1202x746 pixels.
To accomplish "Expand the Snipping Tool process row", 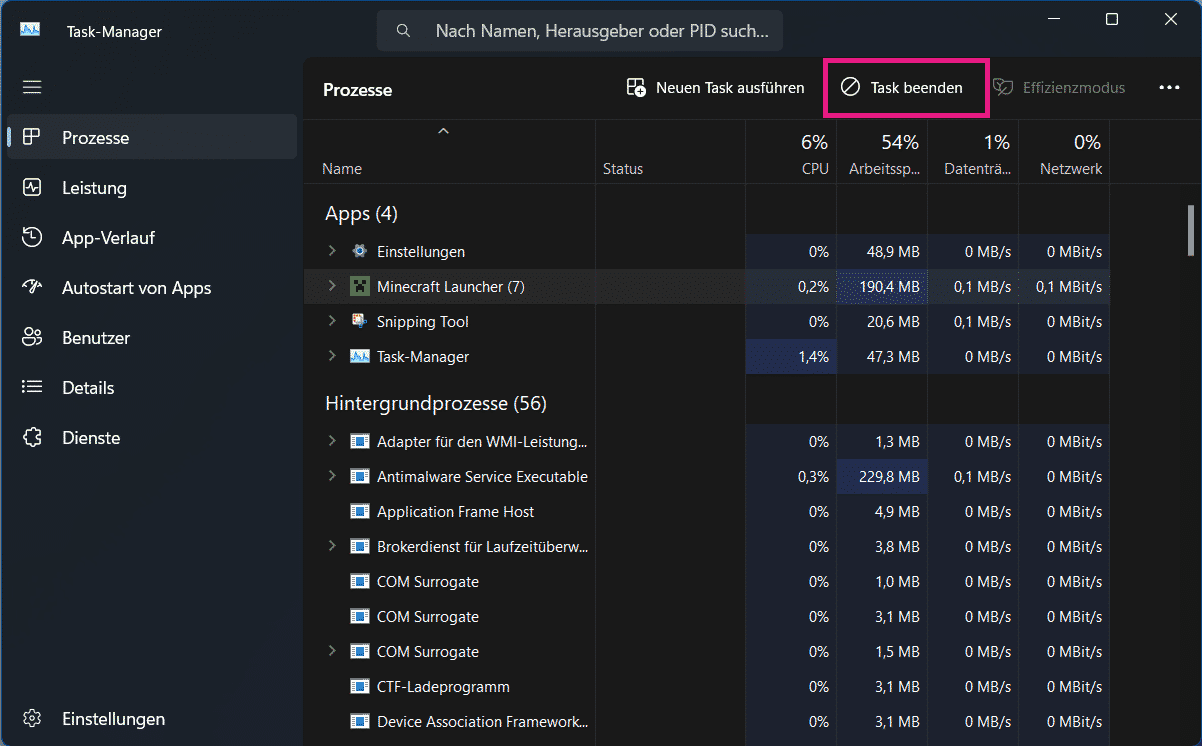I will point(332,322).
